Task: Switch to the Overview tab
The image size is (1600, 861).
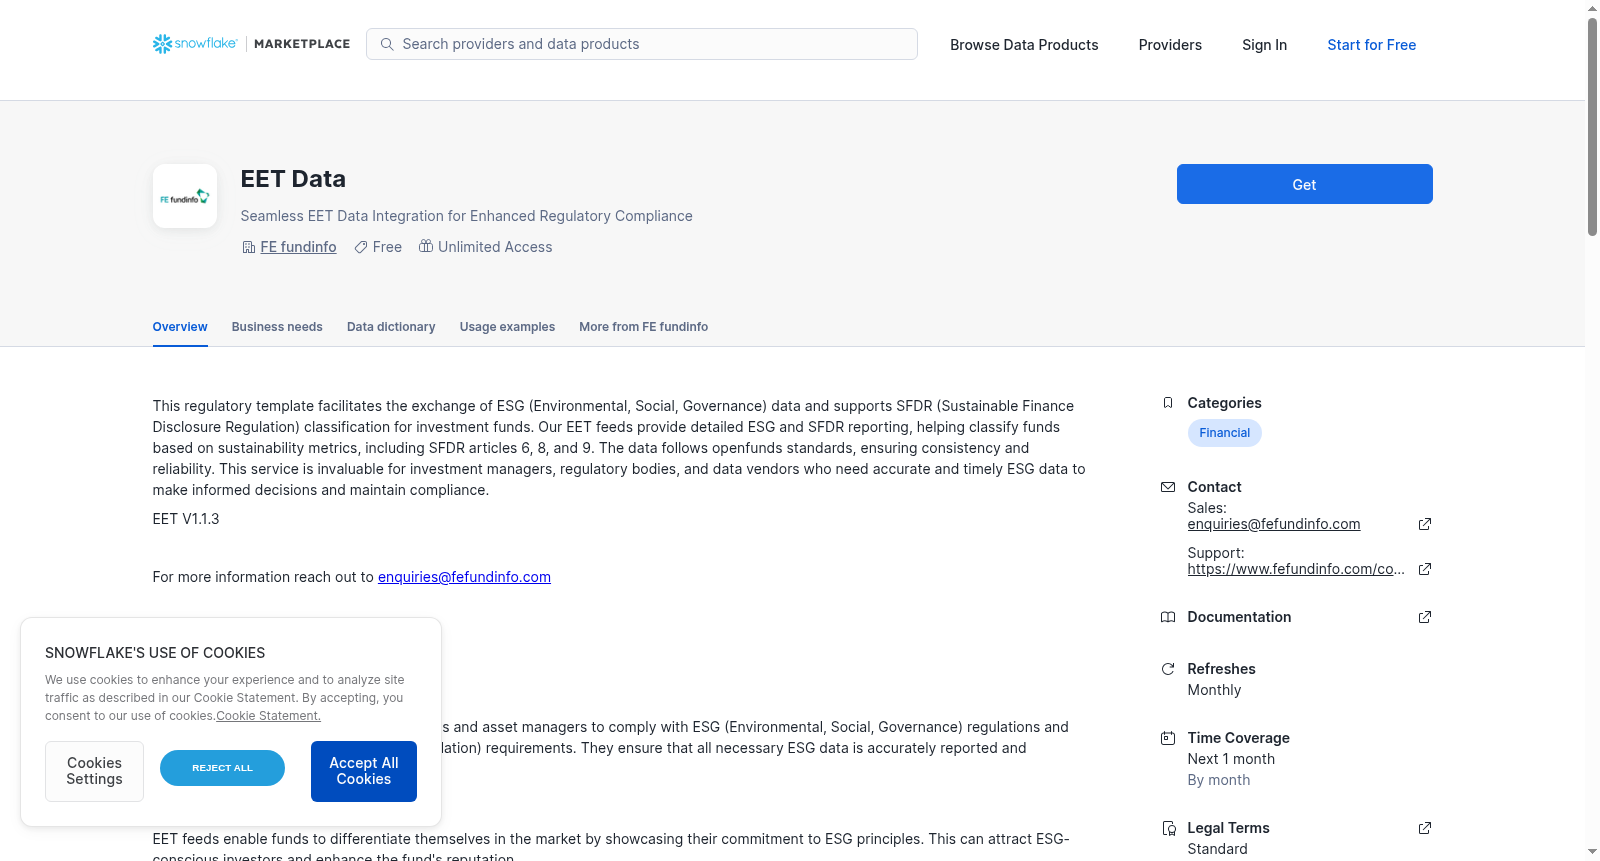Action: [x=180, y=327]
